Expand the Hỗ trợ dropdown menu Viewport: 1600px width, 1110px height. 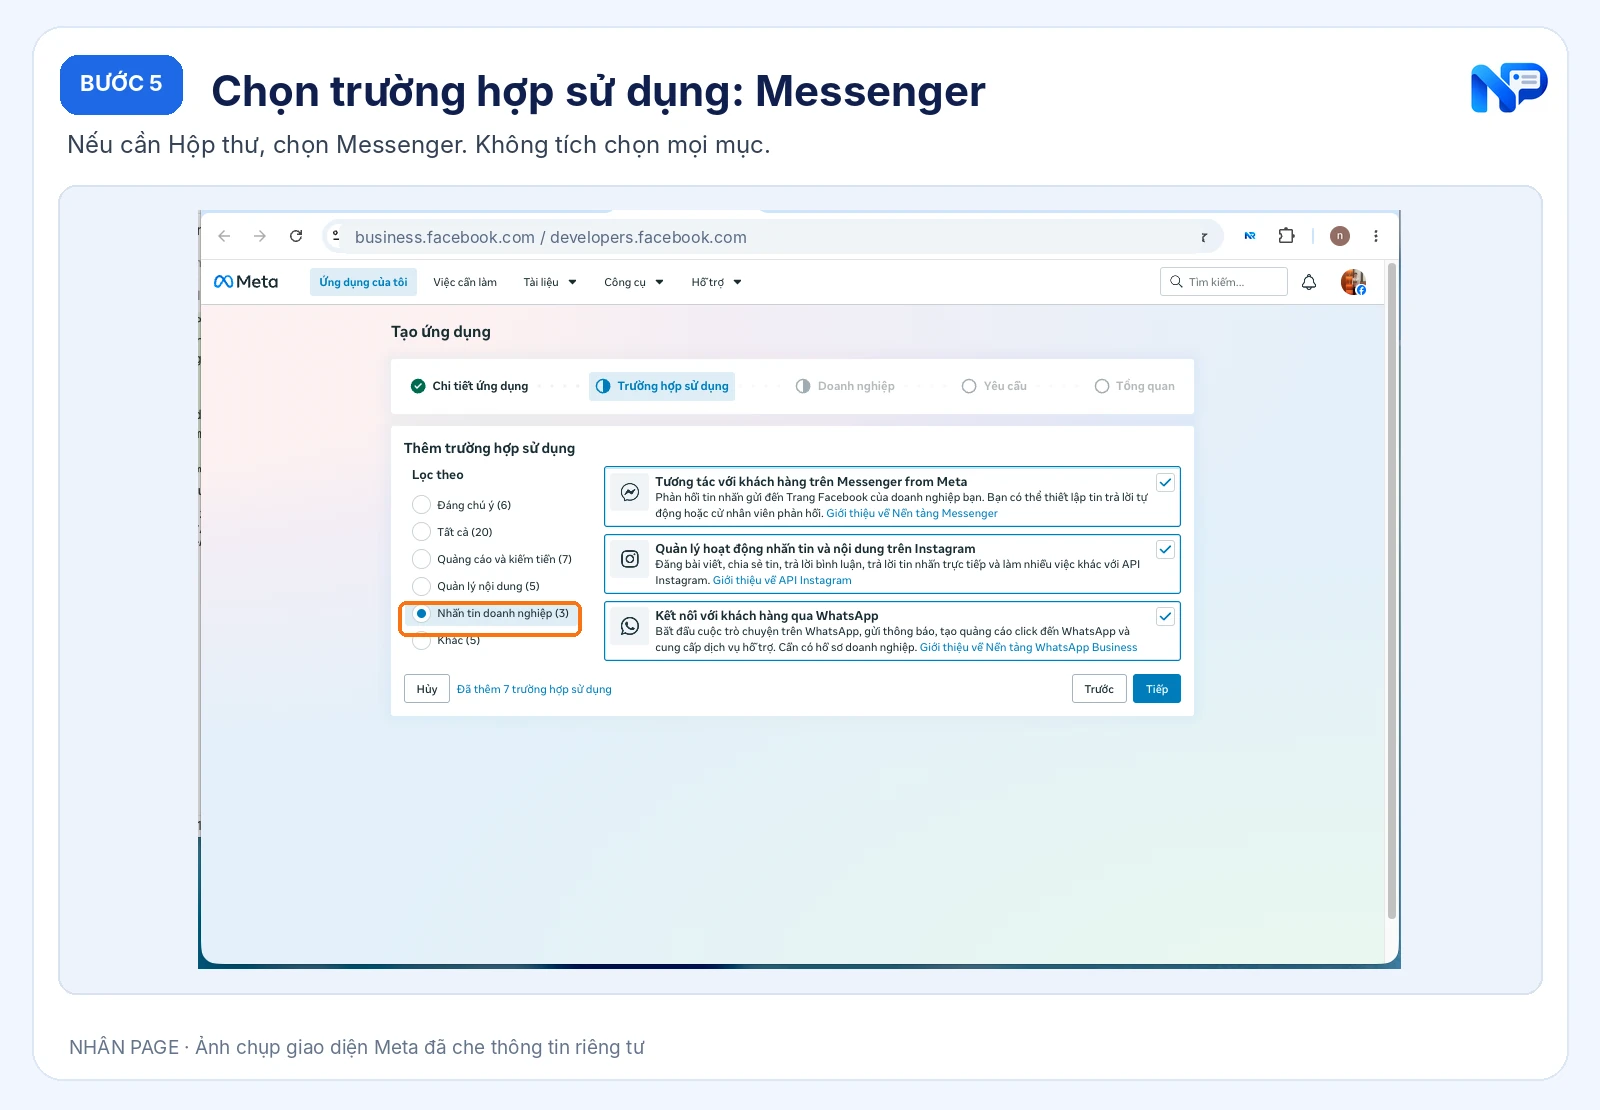tap(716, 282)
